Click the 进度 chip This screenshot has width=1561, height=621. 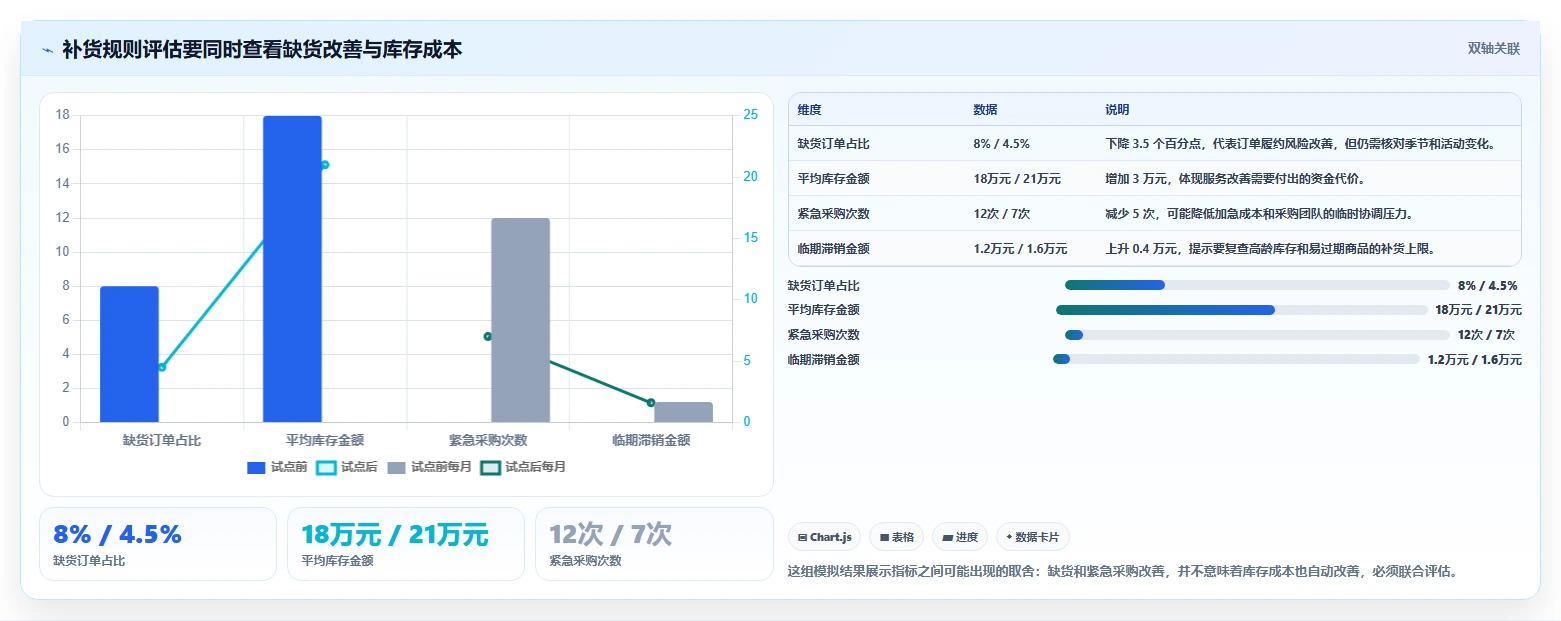[x=960, y=537]
